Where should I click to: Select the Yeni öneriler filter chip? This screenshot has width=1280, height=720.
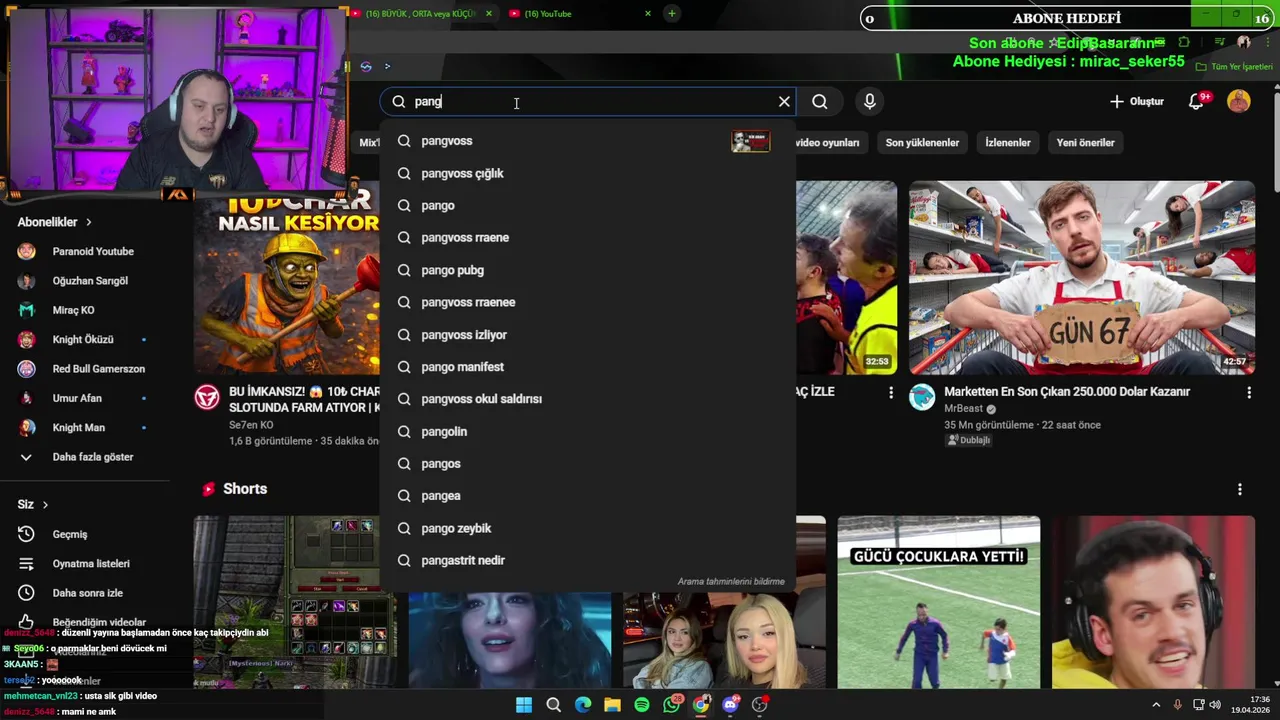[x=1085, y=142]
